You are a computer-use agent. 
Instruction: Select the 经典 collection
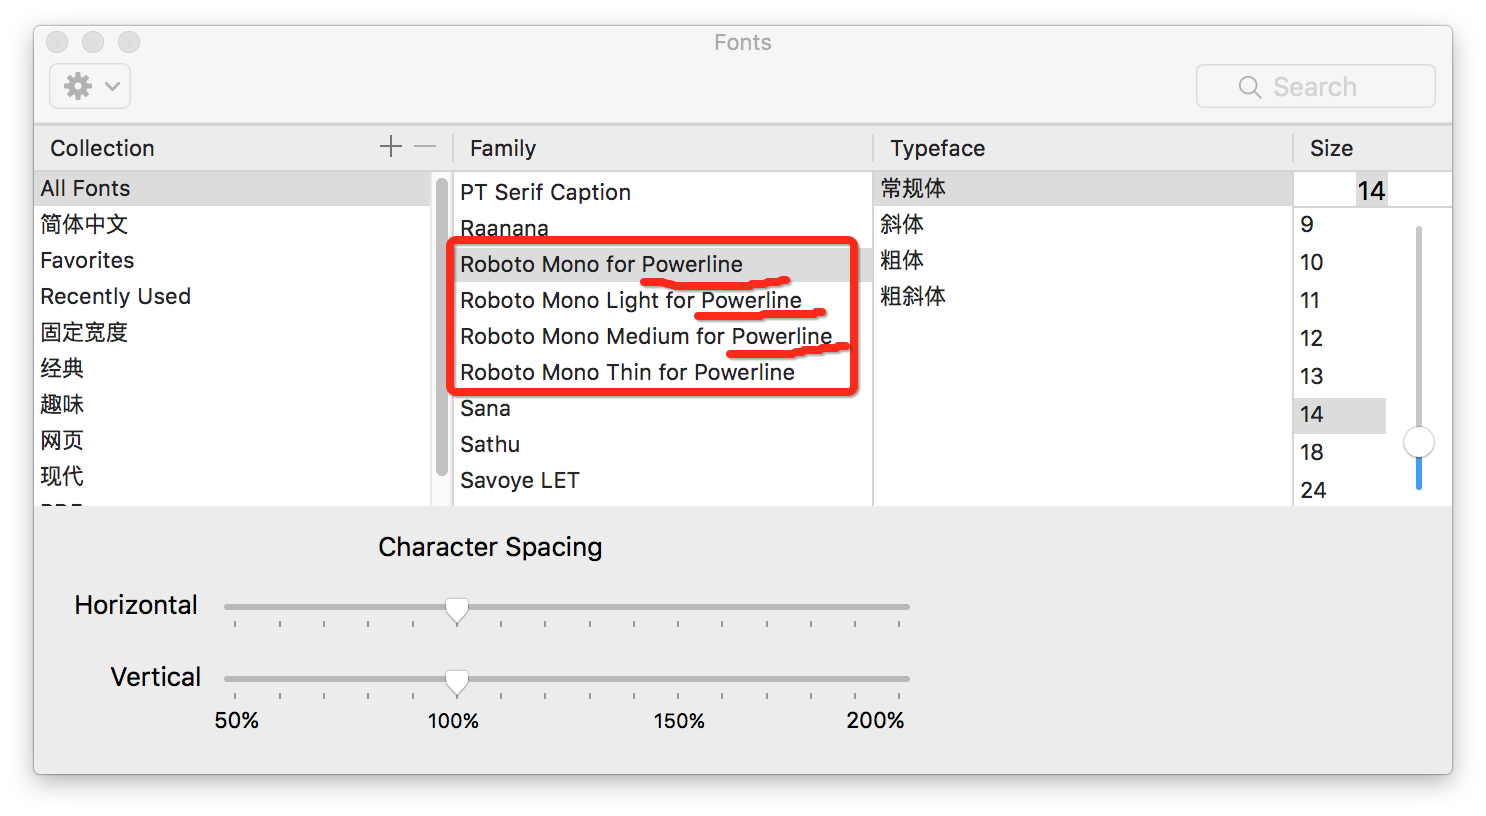(232, 368)
